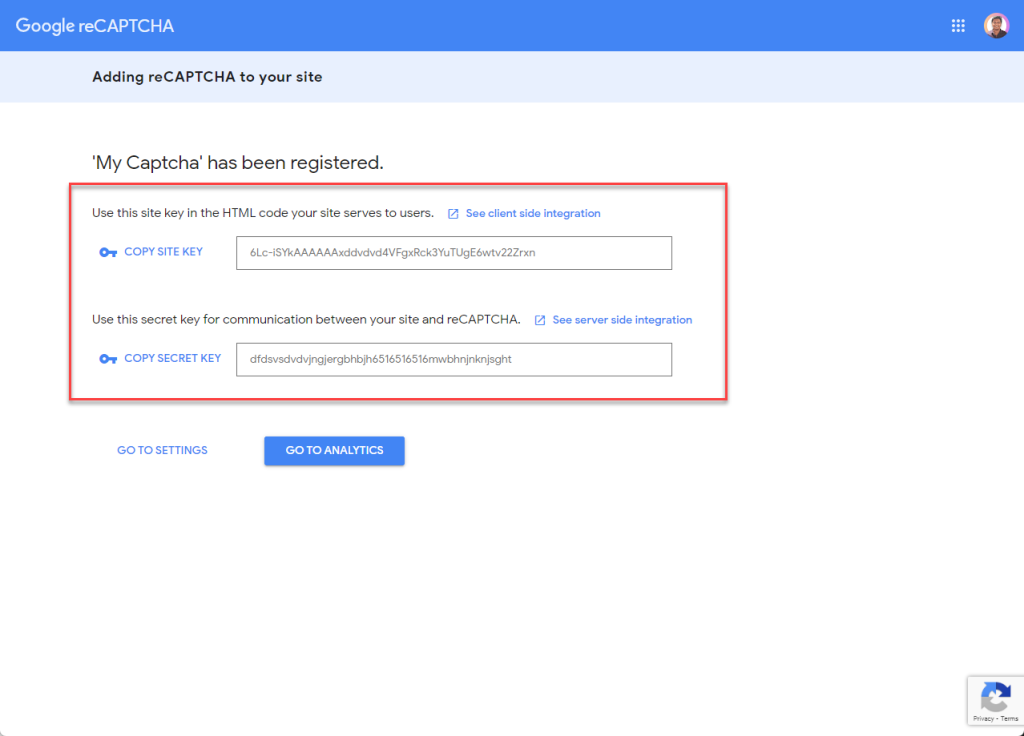Image resolution: width=1024 pixels, height=736 pixels.
Task: Click external link icon for client integration
Action: (453, 214)
